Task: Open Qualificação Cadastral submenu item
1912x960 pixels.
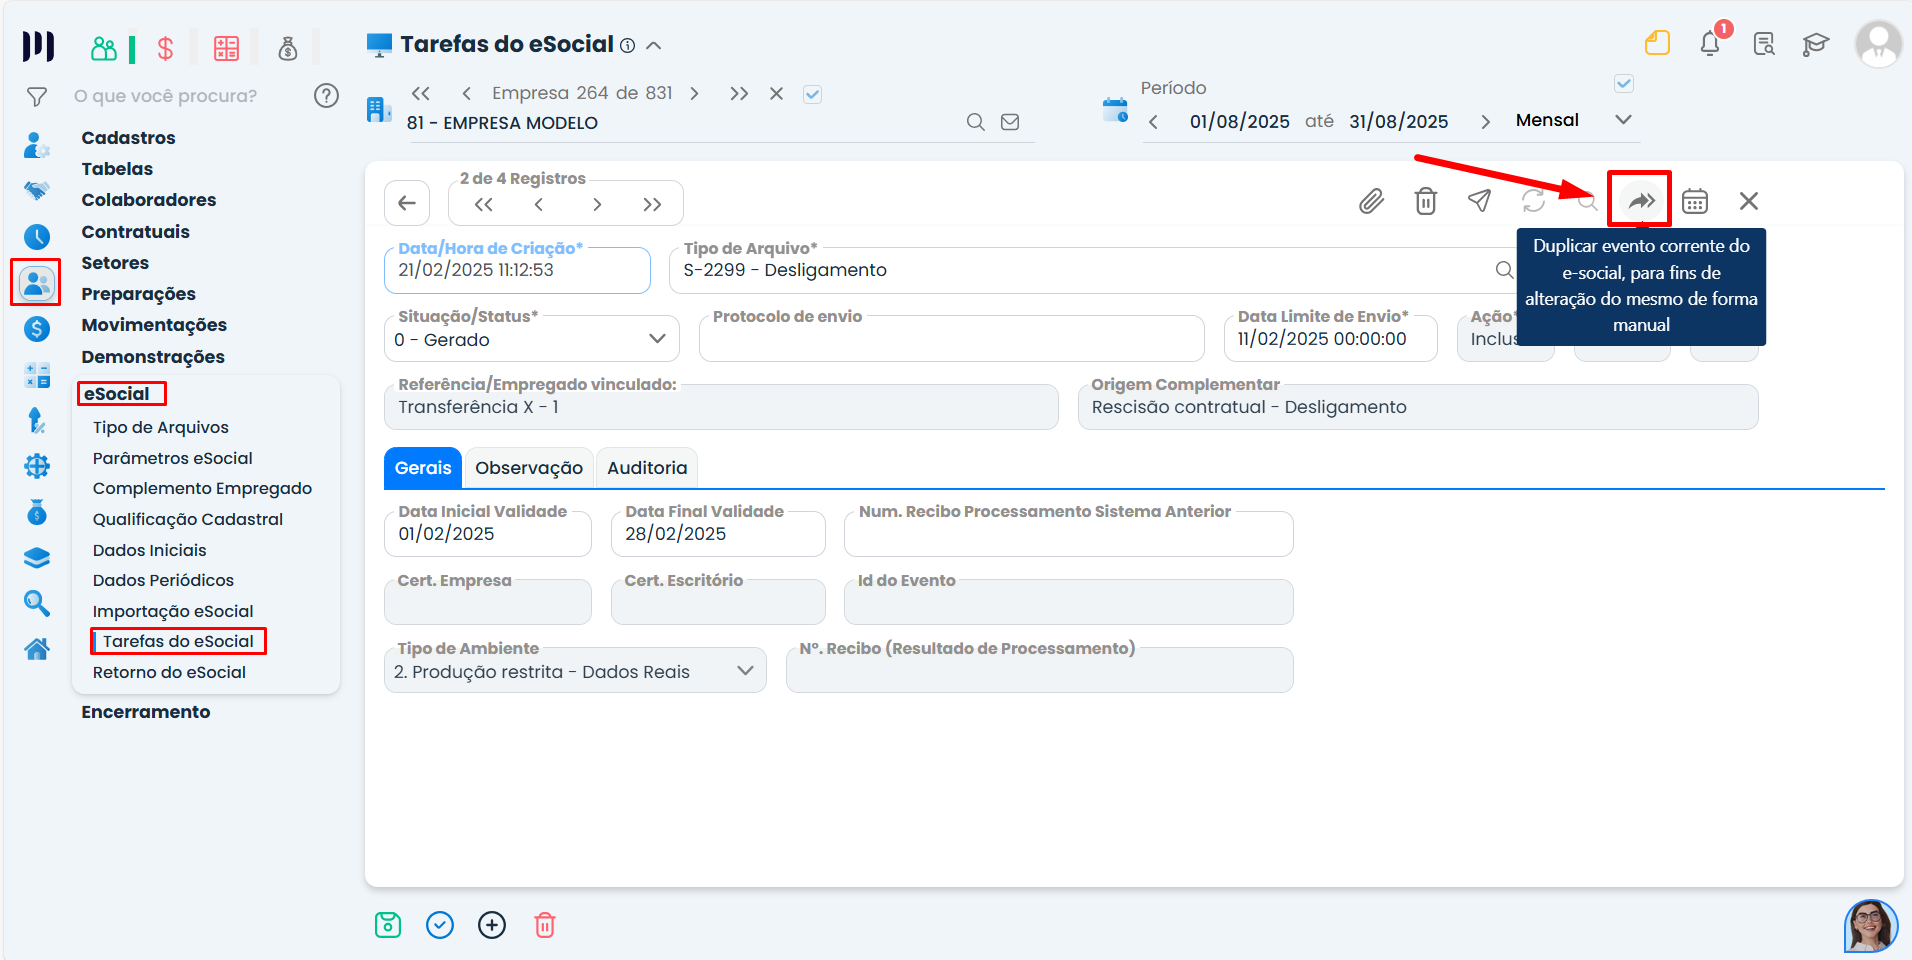Action: (188, 519)
